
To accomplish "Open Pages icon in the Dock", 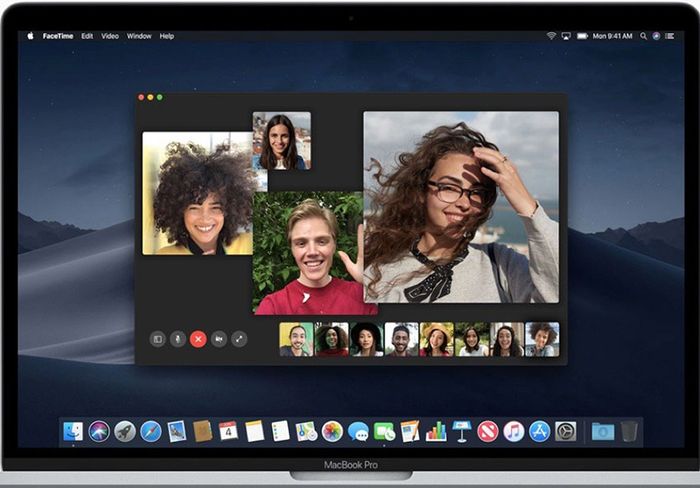I will click(410, 432).
